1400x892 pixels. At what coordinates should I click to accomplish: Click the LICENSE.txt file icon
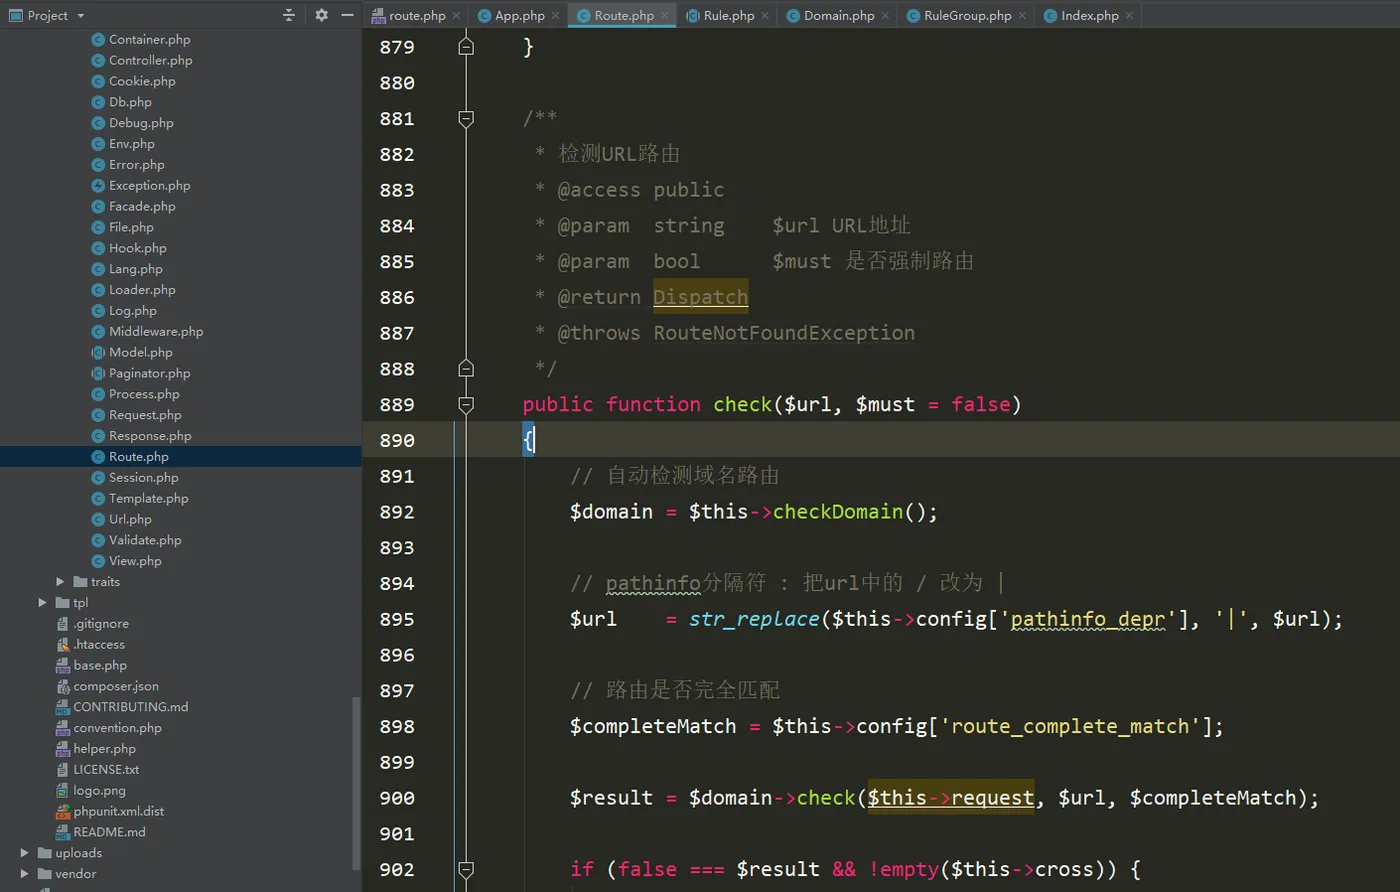63,770
